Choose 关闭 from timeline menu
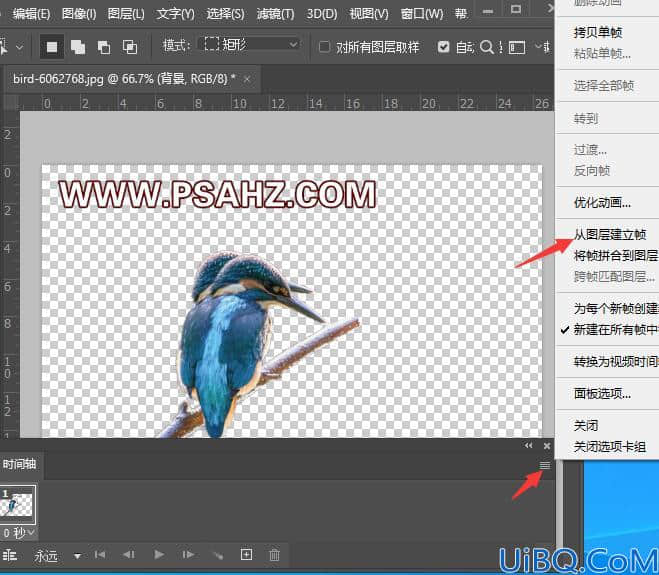The height and width of the screenshot is (575, 659). click(585, 425)
